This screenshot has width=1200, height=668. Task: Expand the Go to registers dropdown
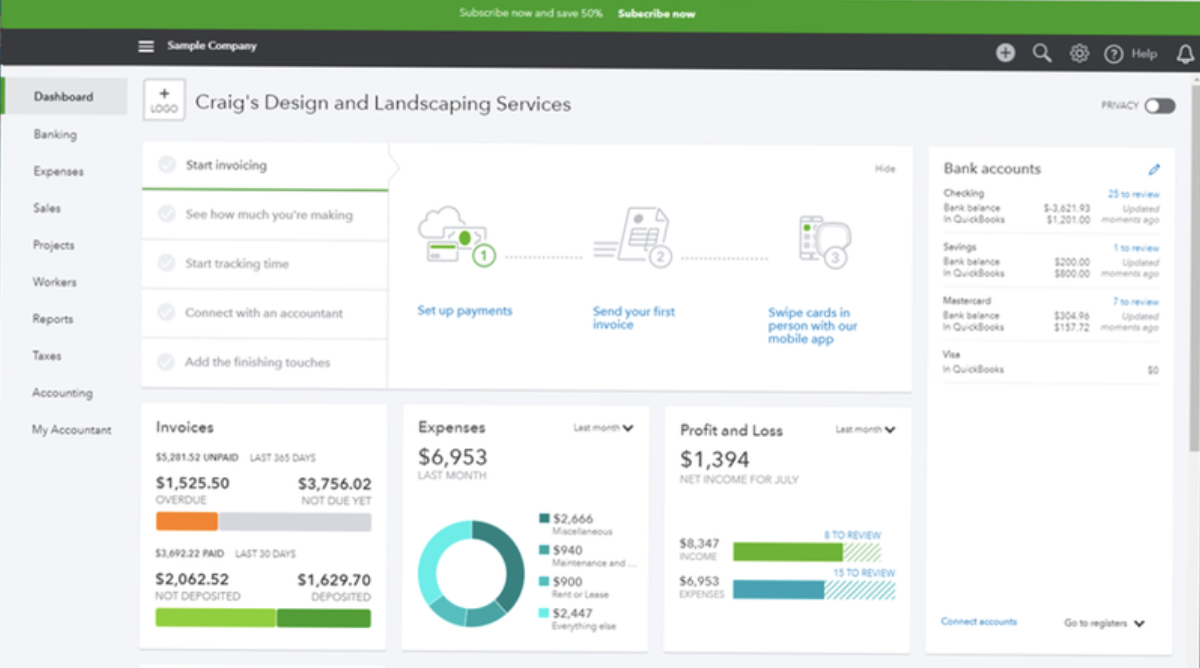(1105, 623)
